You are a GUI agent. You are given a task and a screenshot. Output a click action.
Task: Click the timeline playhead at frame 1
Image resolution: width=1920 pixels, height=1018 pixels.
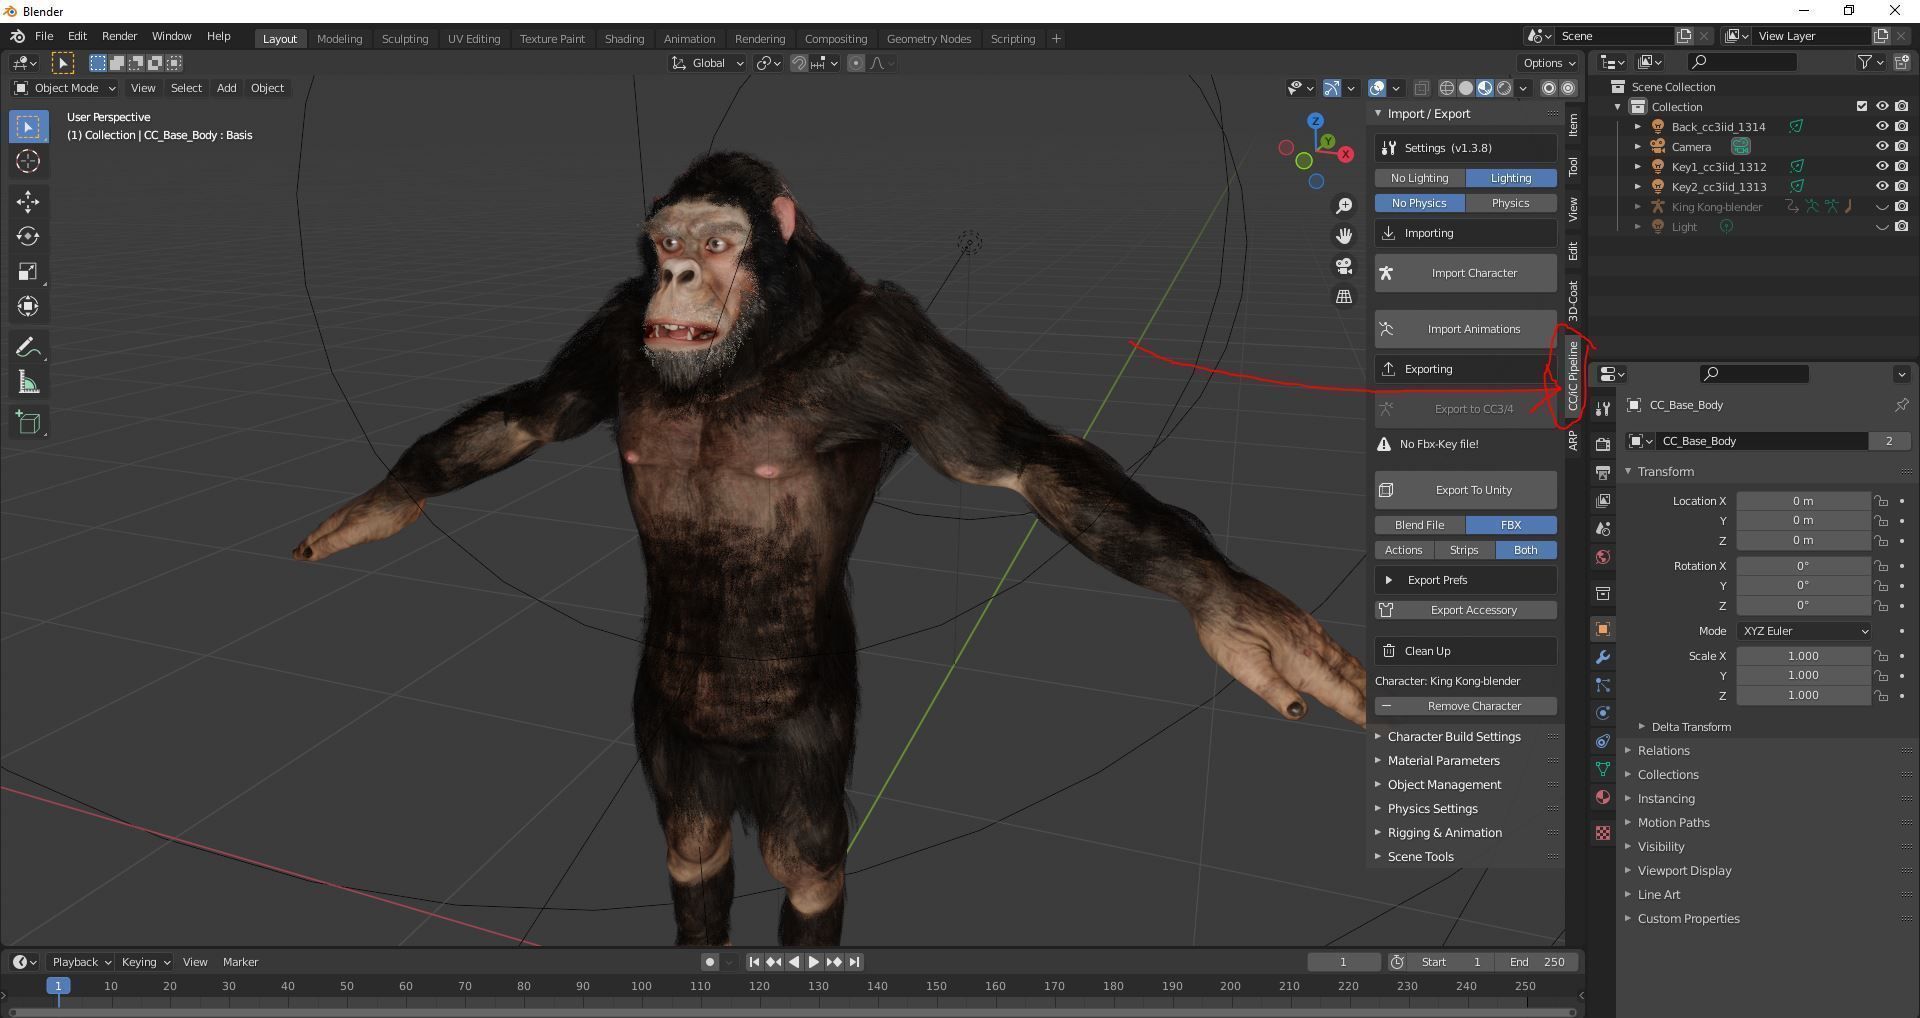pyautogui.click(x=58, y=986)
